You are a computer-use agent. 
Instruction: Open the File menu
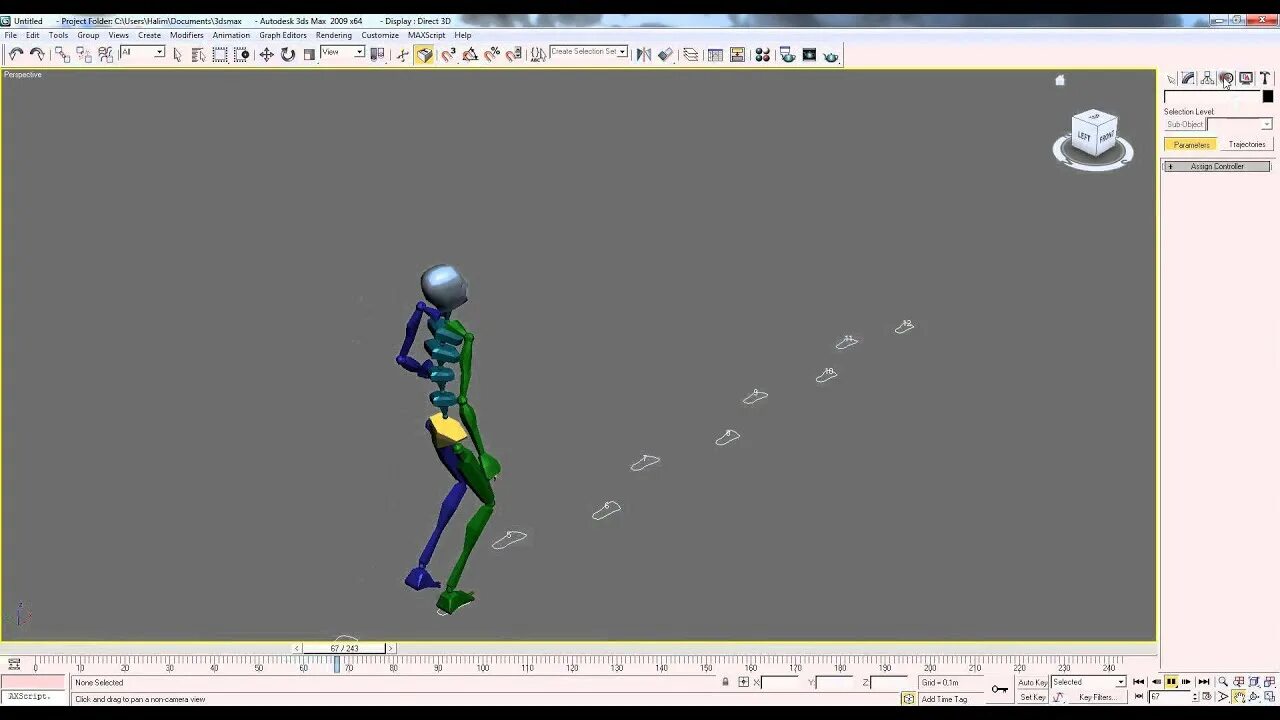(x=10, y=35)
